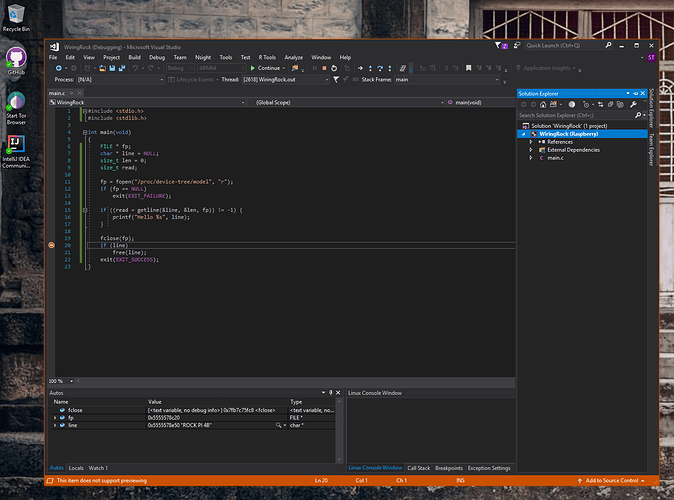Expand the fp variable in Autos
Screen dimensions: 674x500
click(x=55, y=418)
